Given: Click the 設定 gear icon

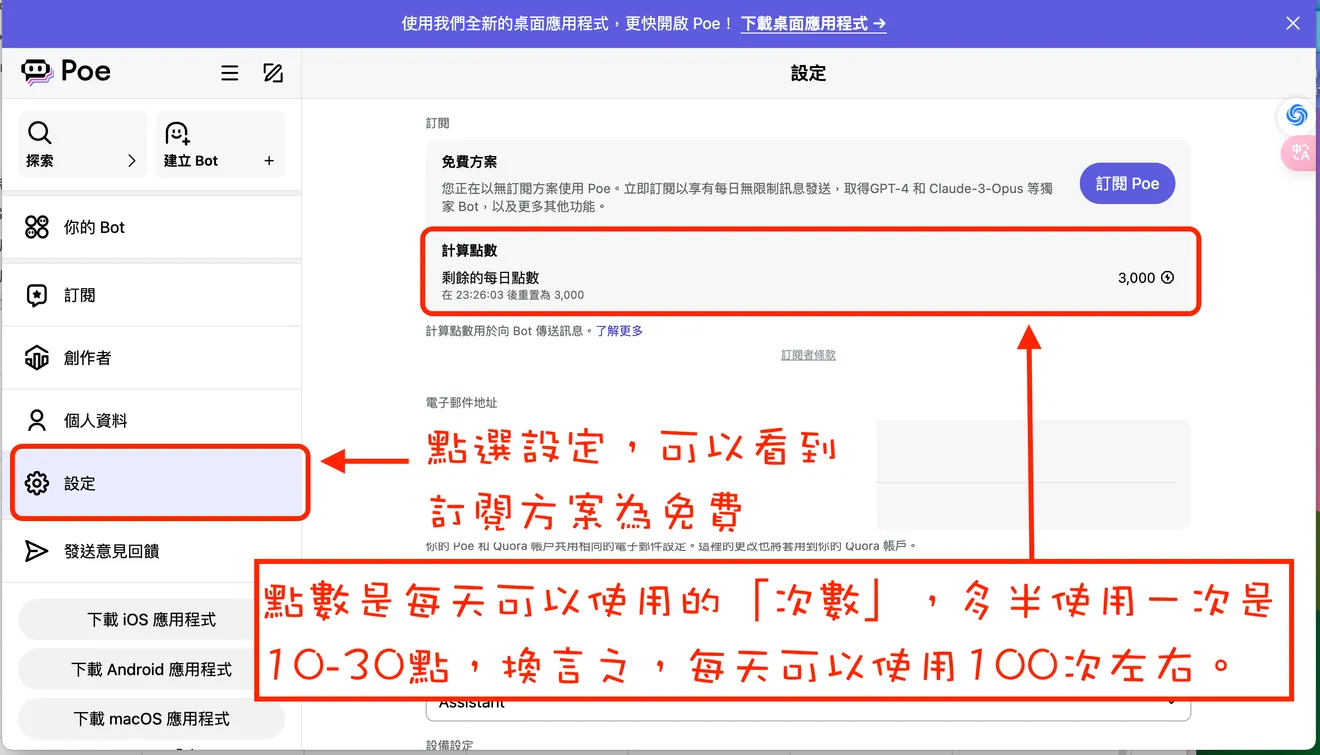Looking at the screenshot, I should [x=37, y=483].
